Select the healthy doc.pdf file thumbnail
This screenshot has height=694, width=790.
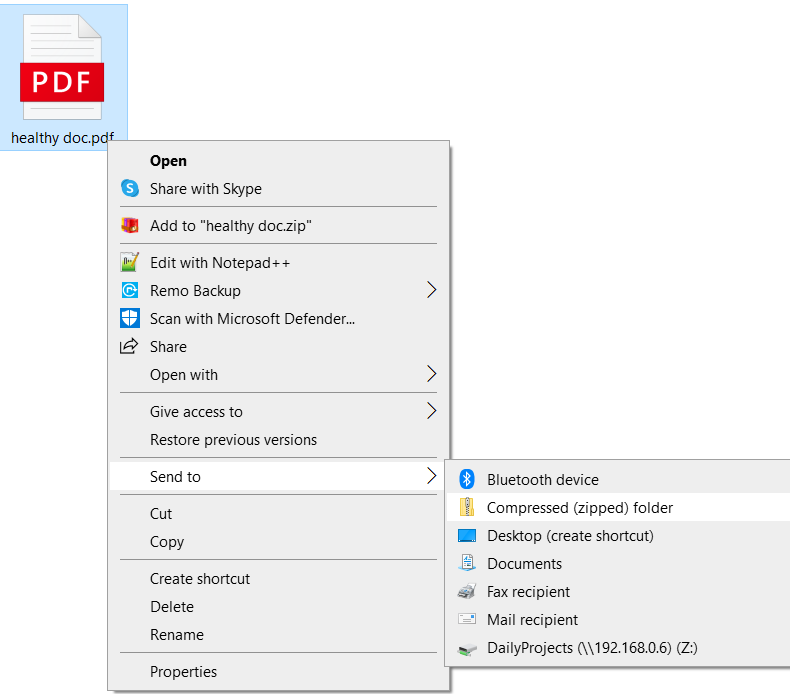(x=63, y=70)
